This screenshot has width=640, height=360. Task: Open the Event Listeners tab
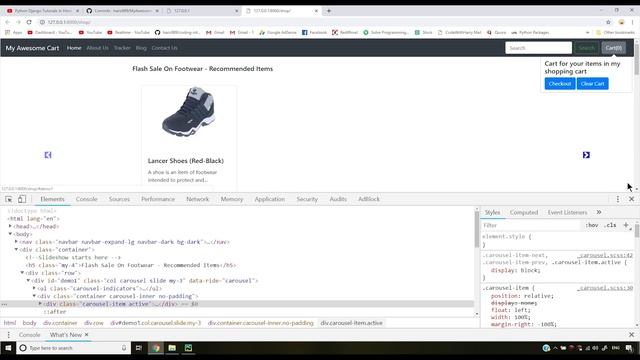coord(567,212)
